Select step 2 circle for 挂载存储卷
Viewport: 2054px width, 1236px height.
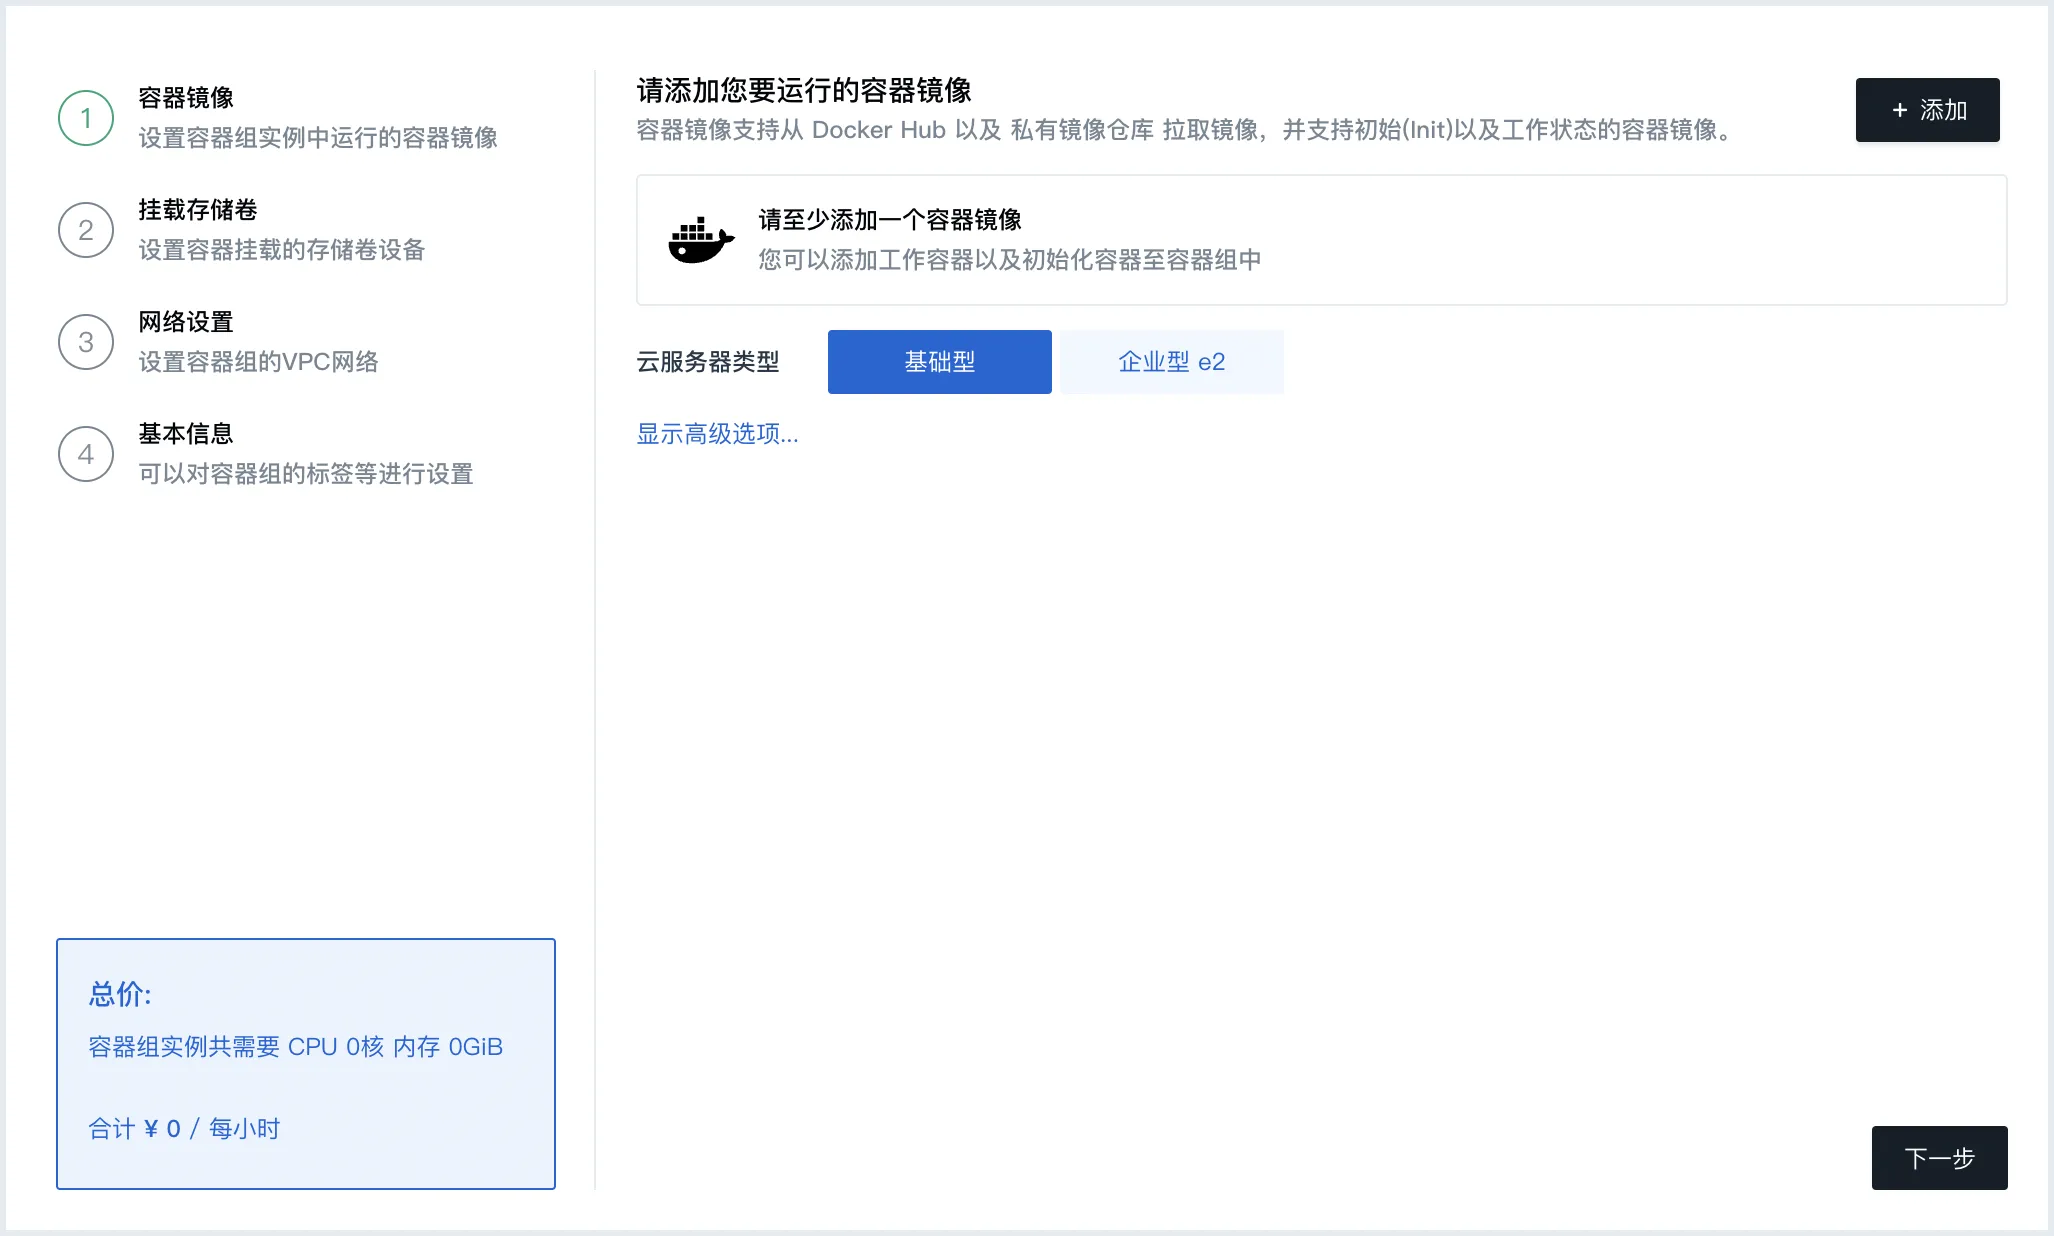pos(86,230)
